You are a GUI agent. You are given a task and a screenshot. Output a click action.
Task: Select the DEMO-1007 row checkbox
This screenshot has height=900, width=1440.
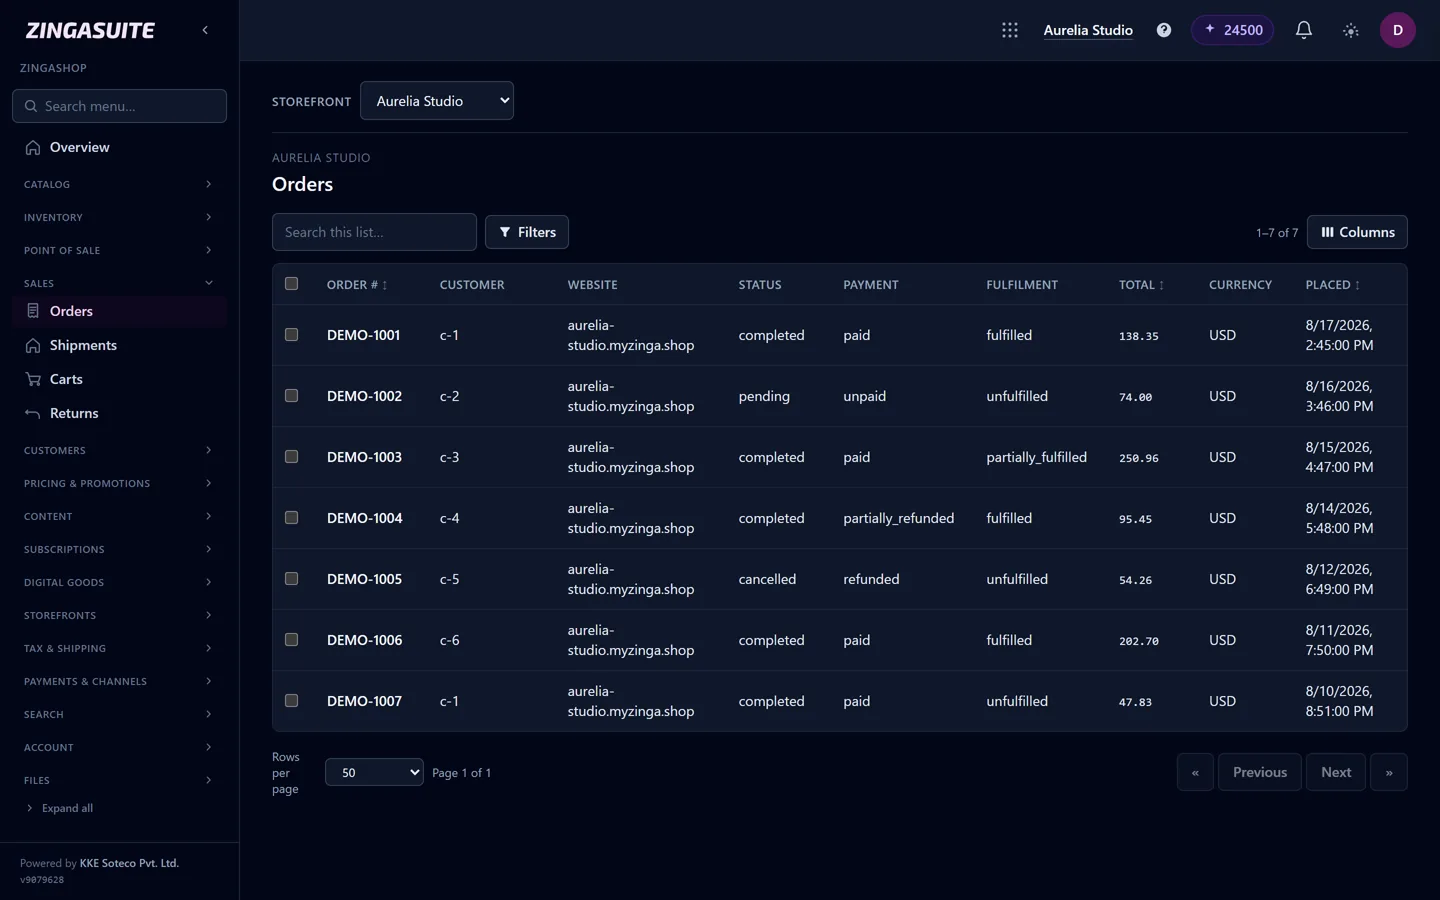[291, 701]
